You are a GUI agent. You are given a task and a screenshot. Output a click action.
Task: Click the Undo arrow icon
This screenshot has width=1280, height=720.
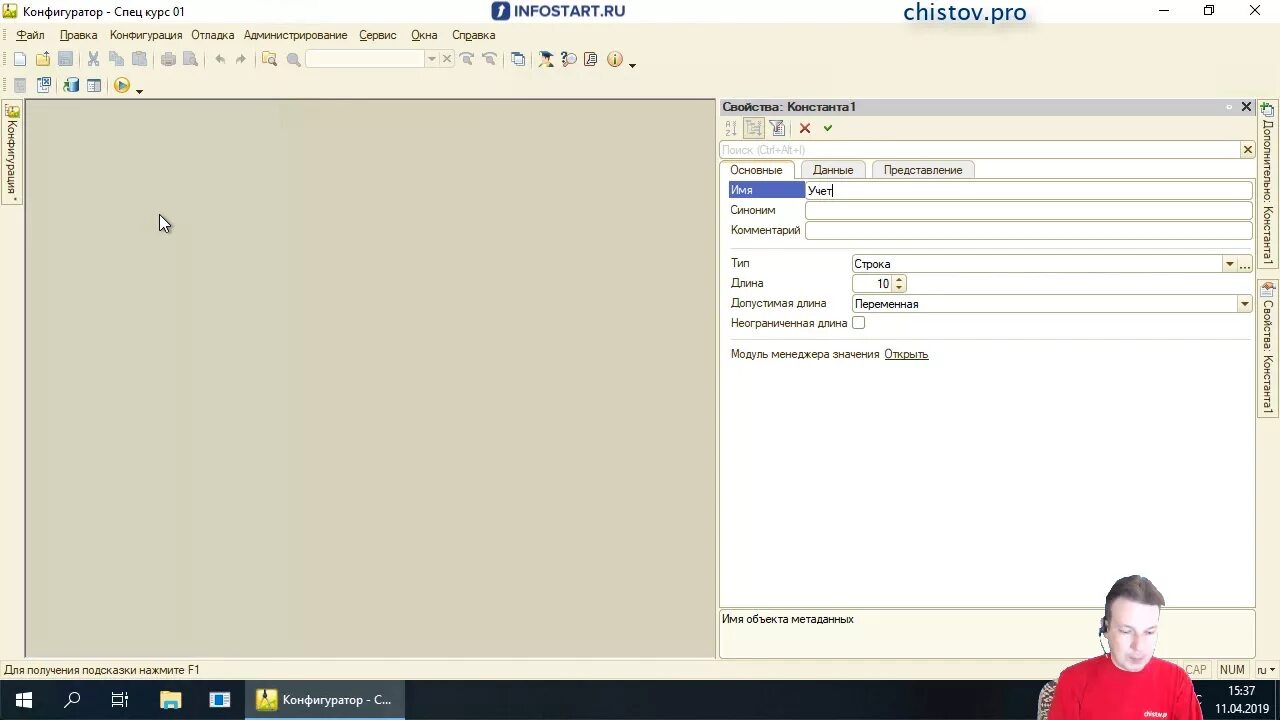point(220,59)
